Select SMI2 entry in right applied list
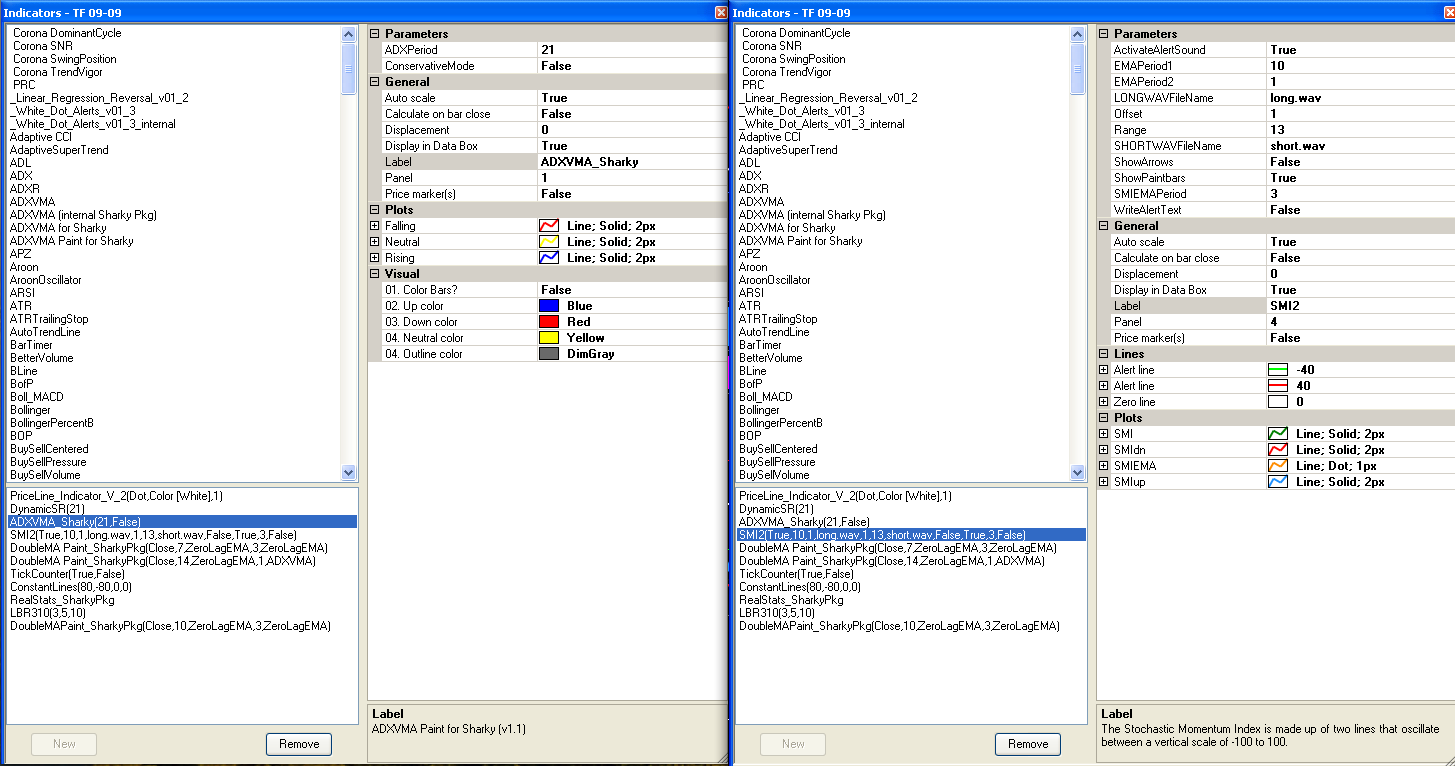Viewport: 1455px width, 766px height. (911, 535)
